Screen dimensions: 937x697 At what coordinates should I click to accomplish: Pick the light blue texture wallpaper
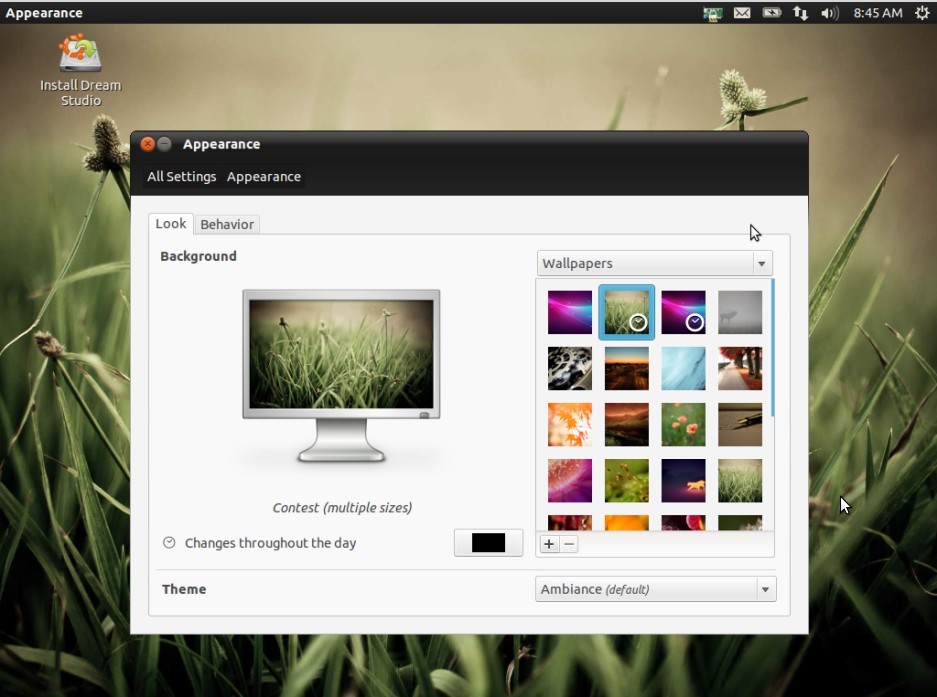click(683, 368)
